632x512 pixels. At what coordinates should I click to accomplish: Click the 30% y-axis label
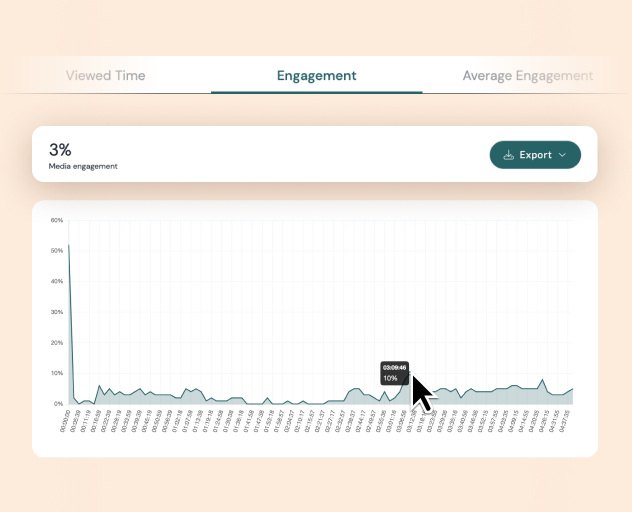(x=56, y=312)
